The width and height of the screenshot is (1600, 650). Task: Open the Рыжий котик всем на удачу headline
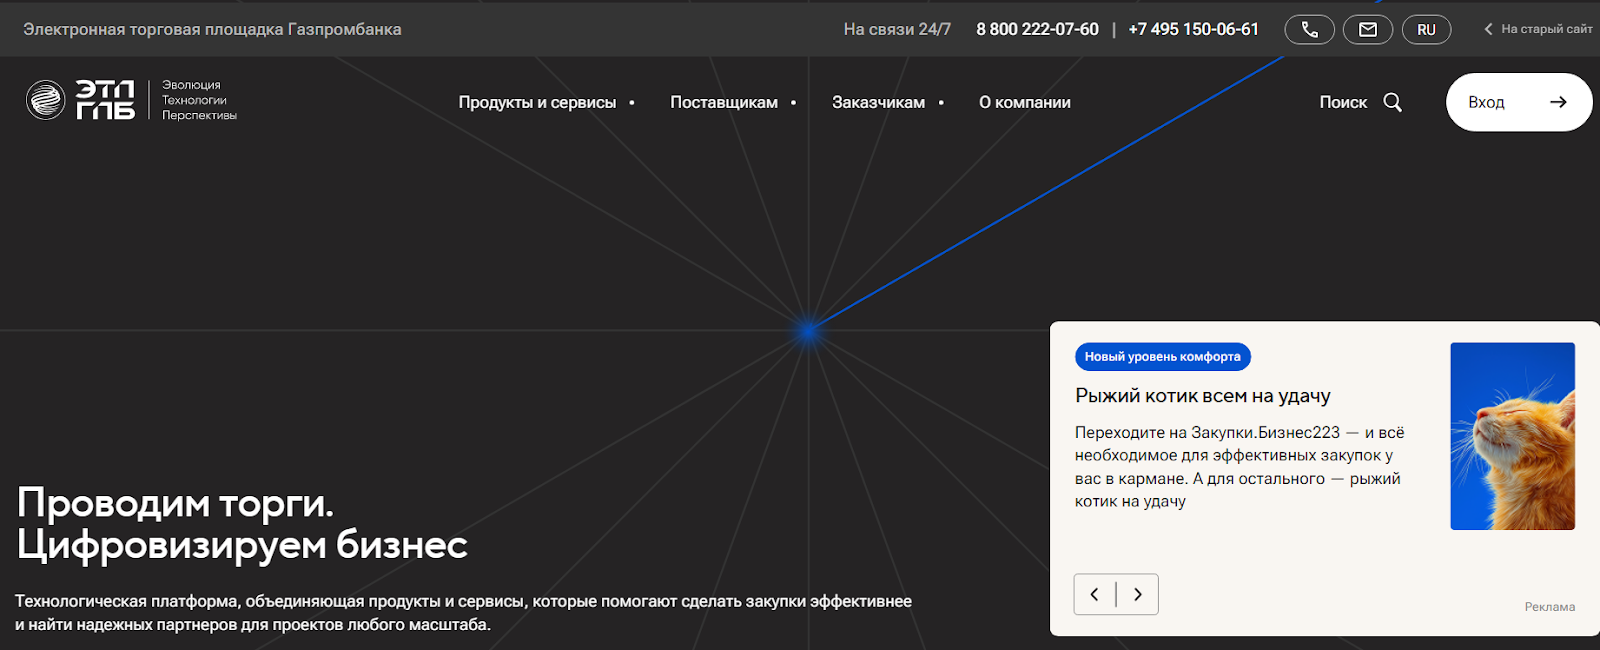pyautogui.click(x=1202, y=396)
